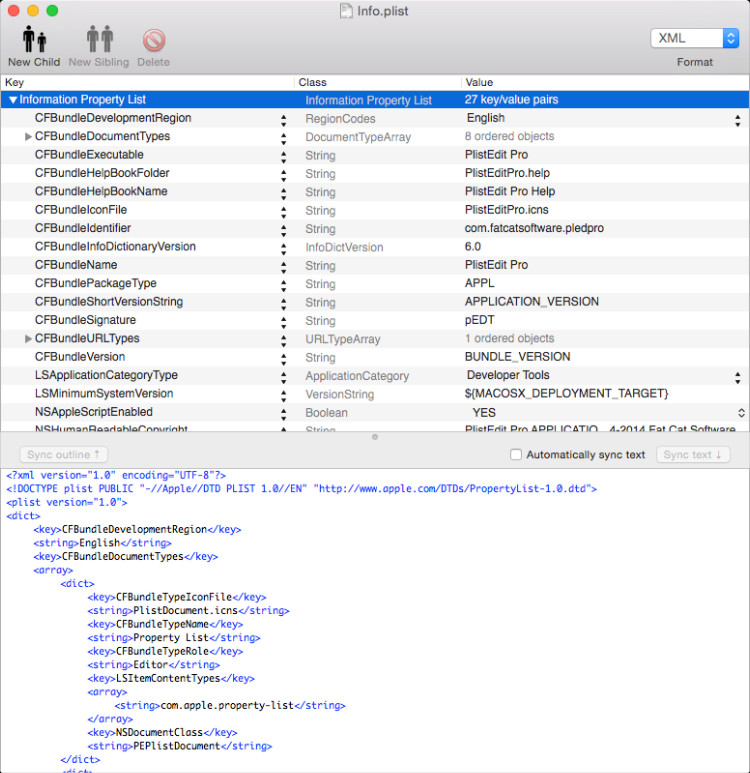Image resolution: width=750 pixels, height=773 pixels.
Task: Enable Automatically sync text checkbox
Action: [x=516, y=455]
